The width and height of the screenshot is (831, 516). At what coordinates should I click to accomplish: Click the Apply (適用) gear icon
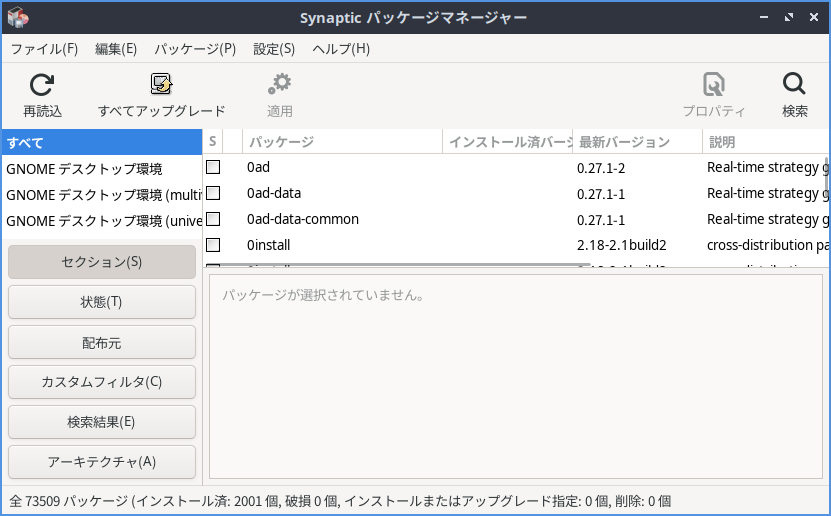coord(280,84)
